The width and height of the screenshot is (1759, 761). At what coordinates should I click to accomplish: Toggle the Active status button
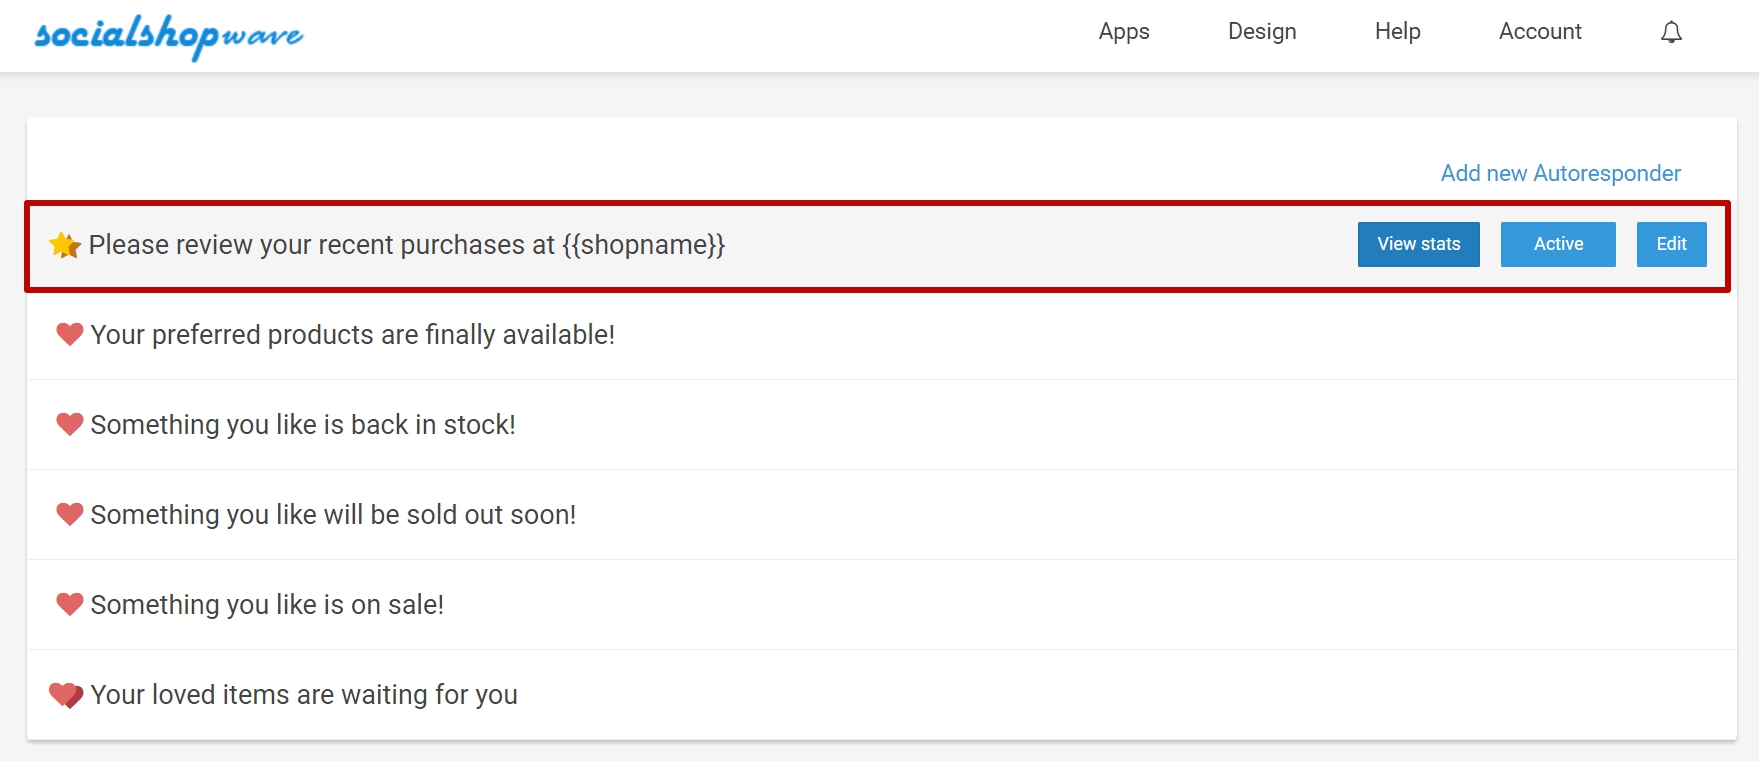pos(1558,244)
